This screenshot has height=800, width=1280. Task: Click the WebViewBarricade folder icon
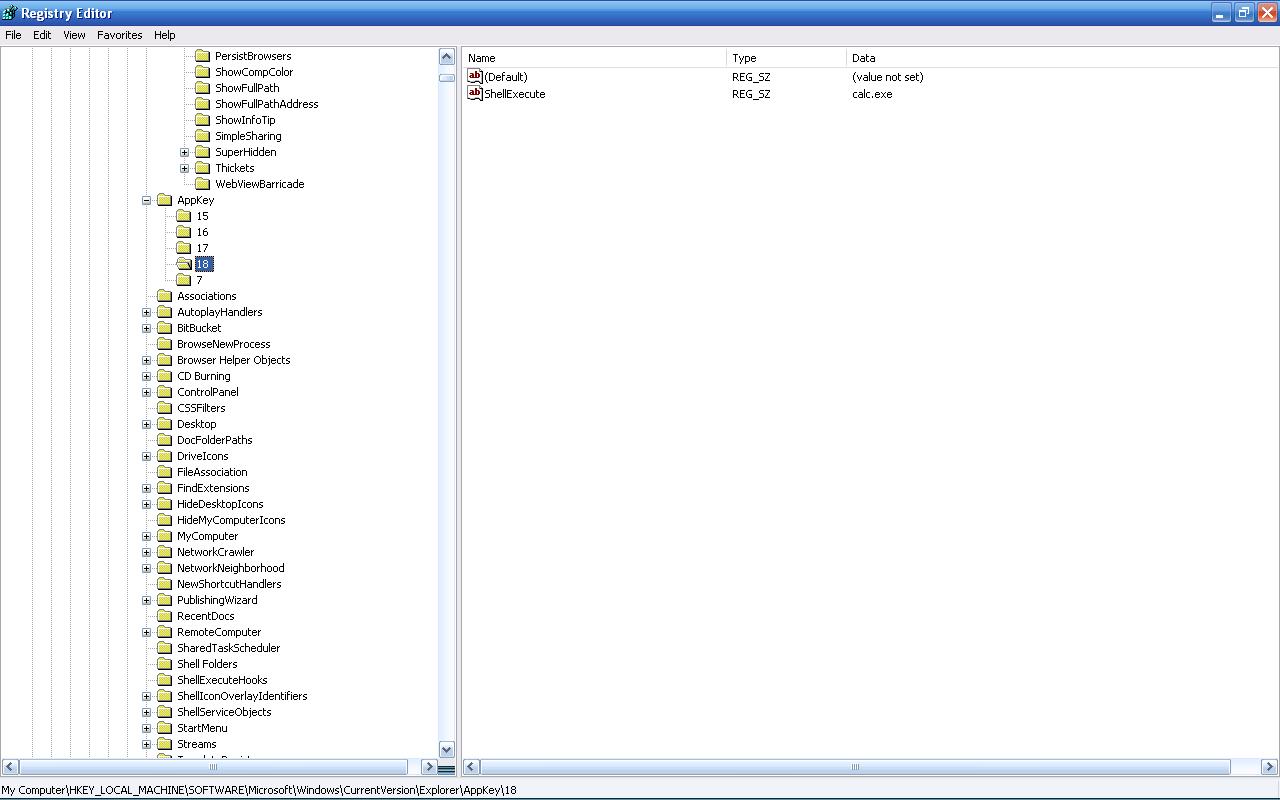(203, 184)
